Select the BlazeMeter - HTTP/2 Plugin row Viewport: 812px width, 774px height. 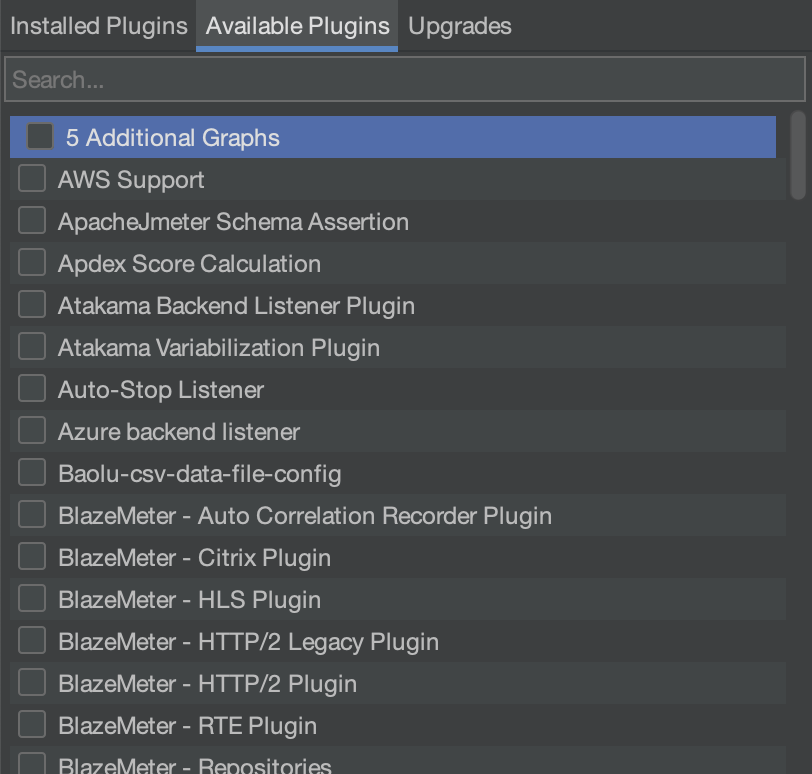pos(207,684)
